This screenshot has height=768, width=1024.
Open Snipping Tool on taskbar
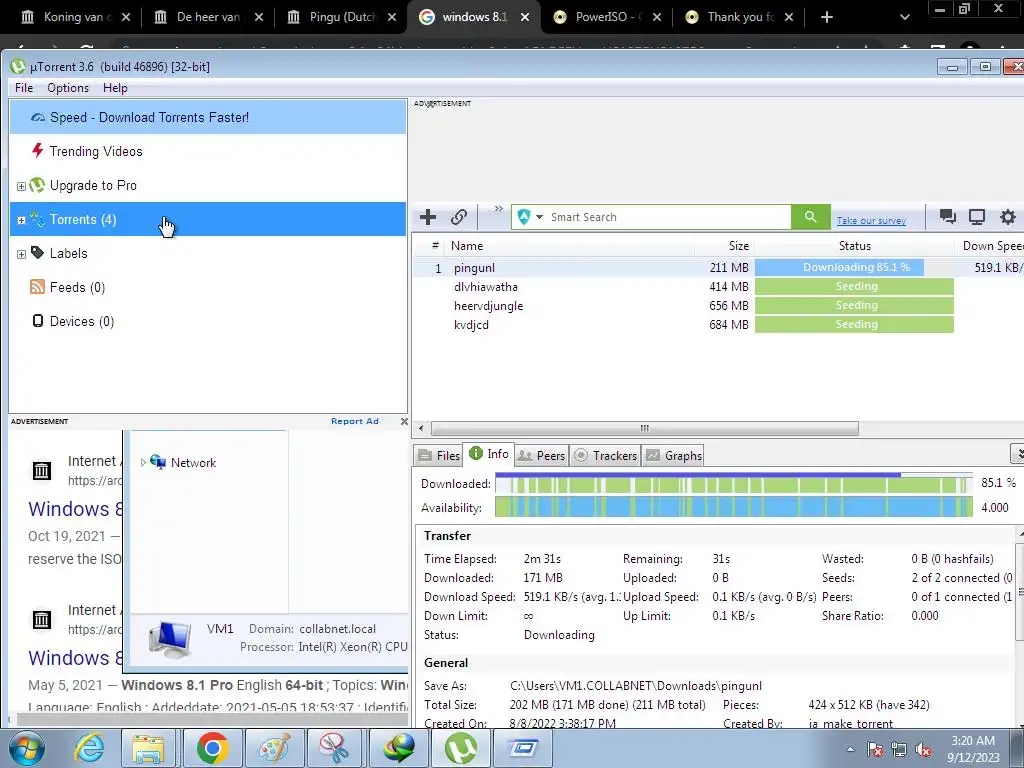click(x=334, y=748)
